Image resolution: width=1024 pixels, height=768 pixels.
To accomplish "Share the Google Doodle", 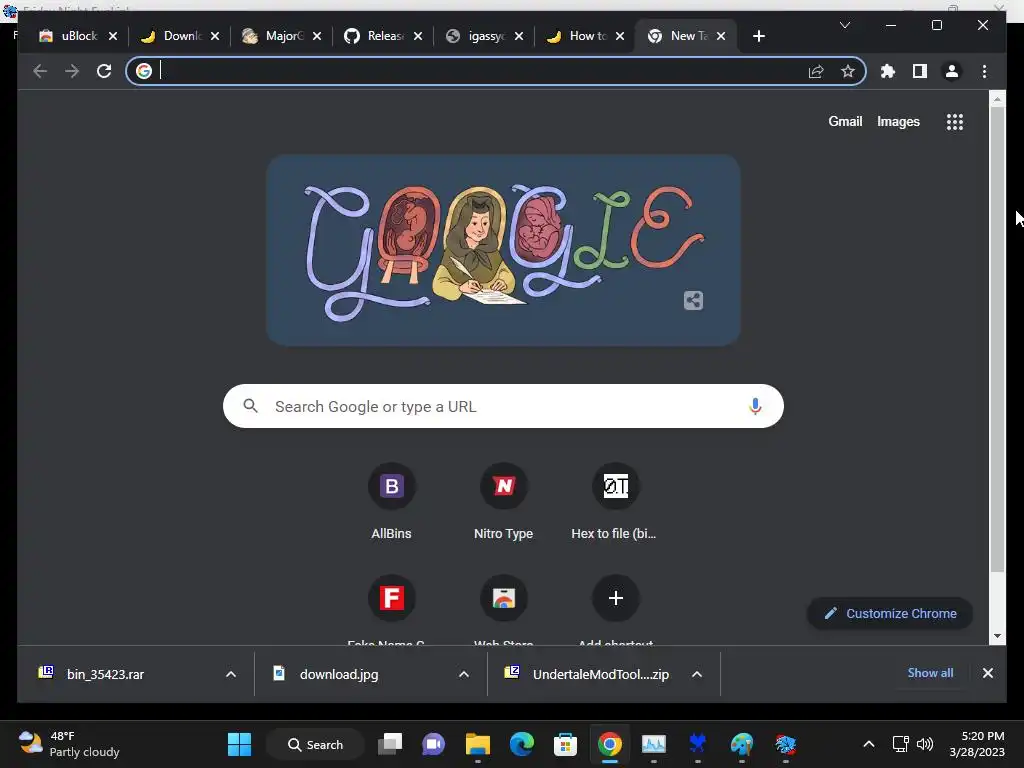I will [x=693, y=300].
